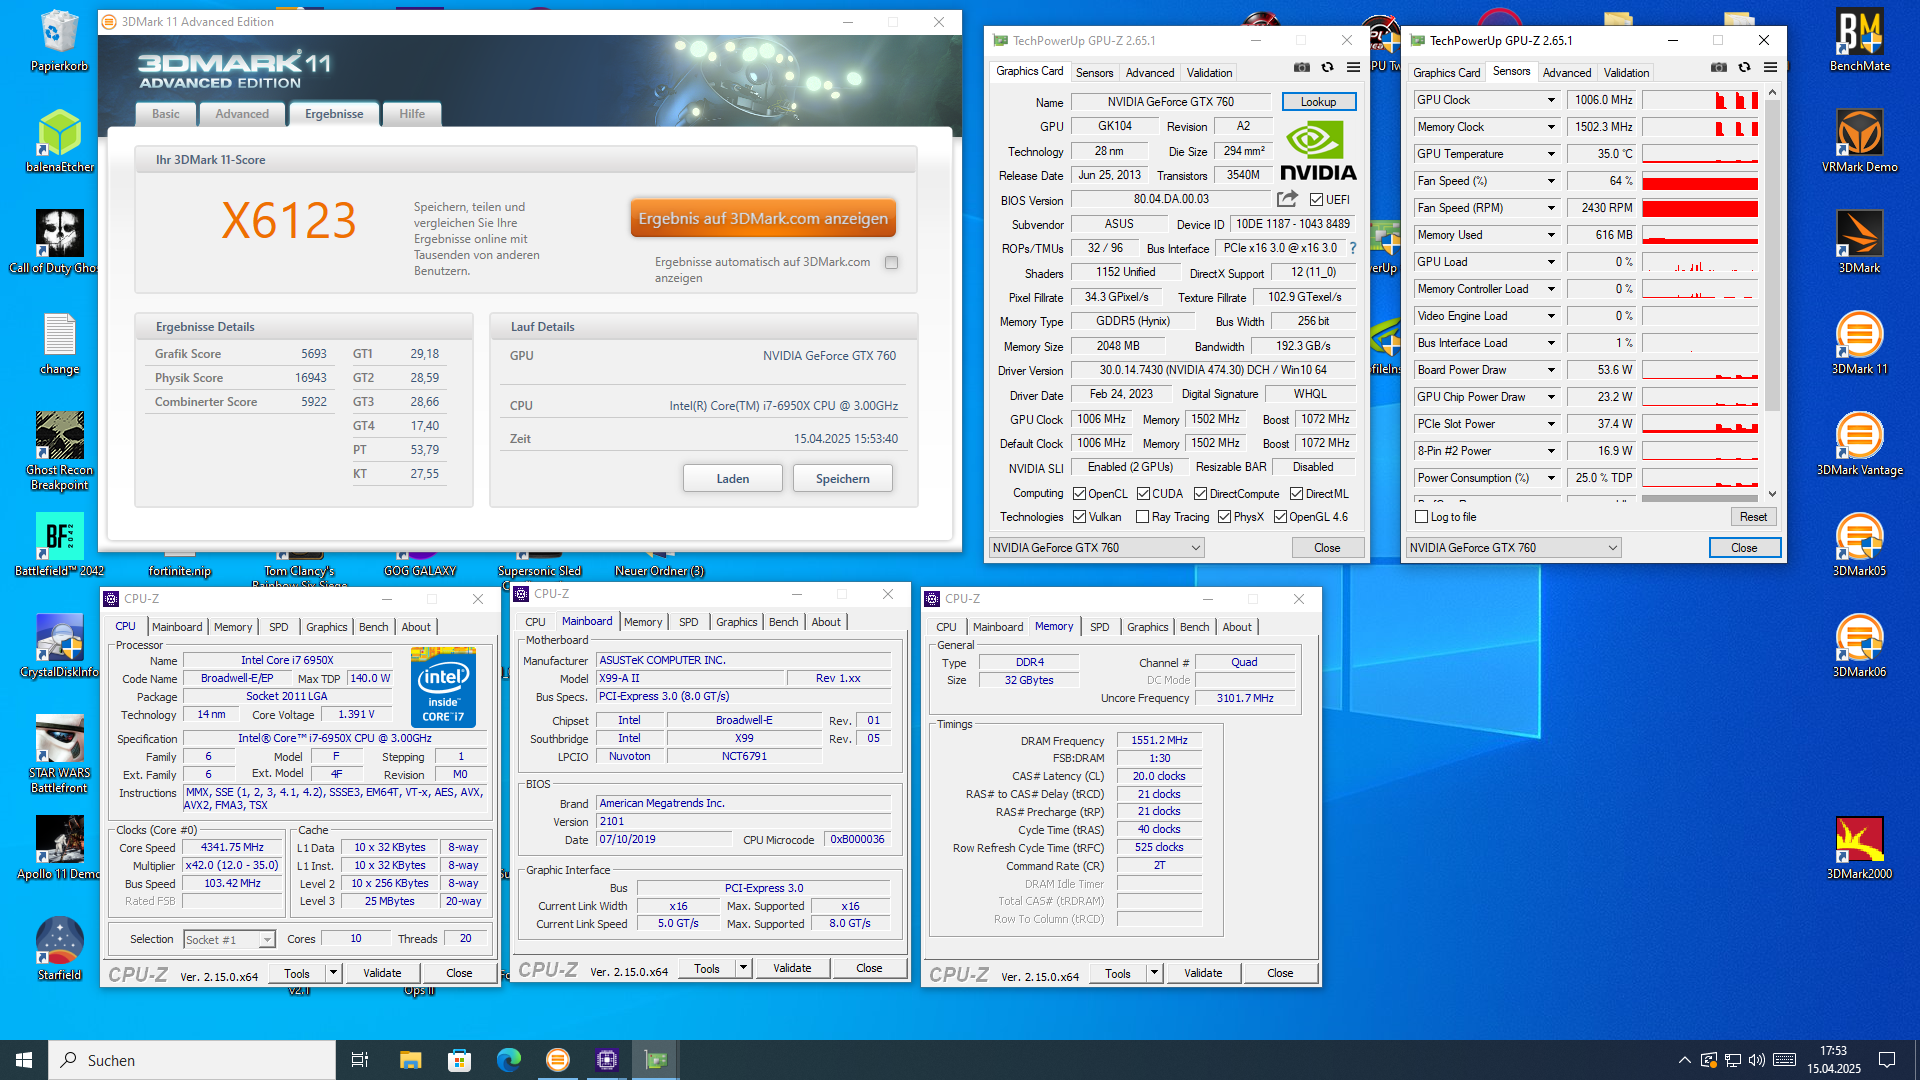
Task: Toggle the OpenCL checkbox in GPU-Z
Action: point(1079,494)
